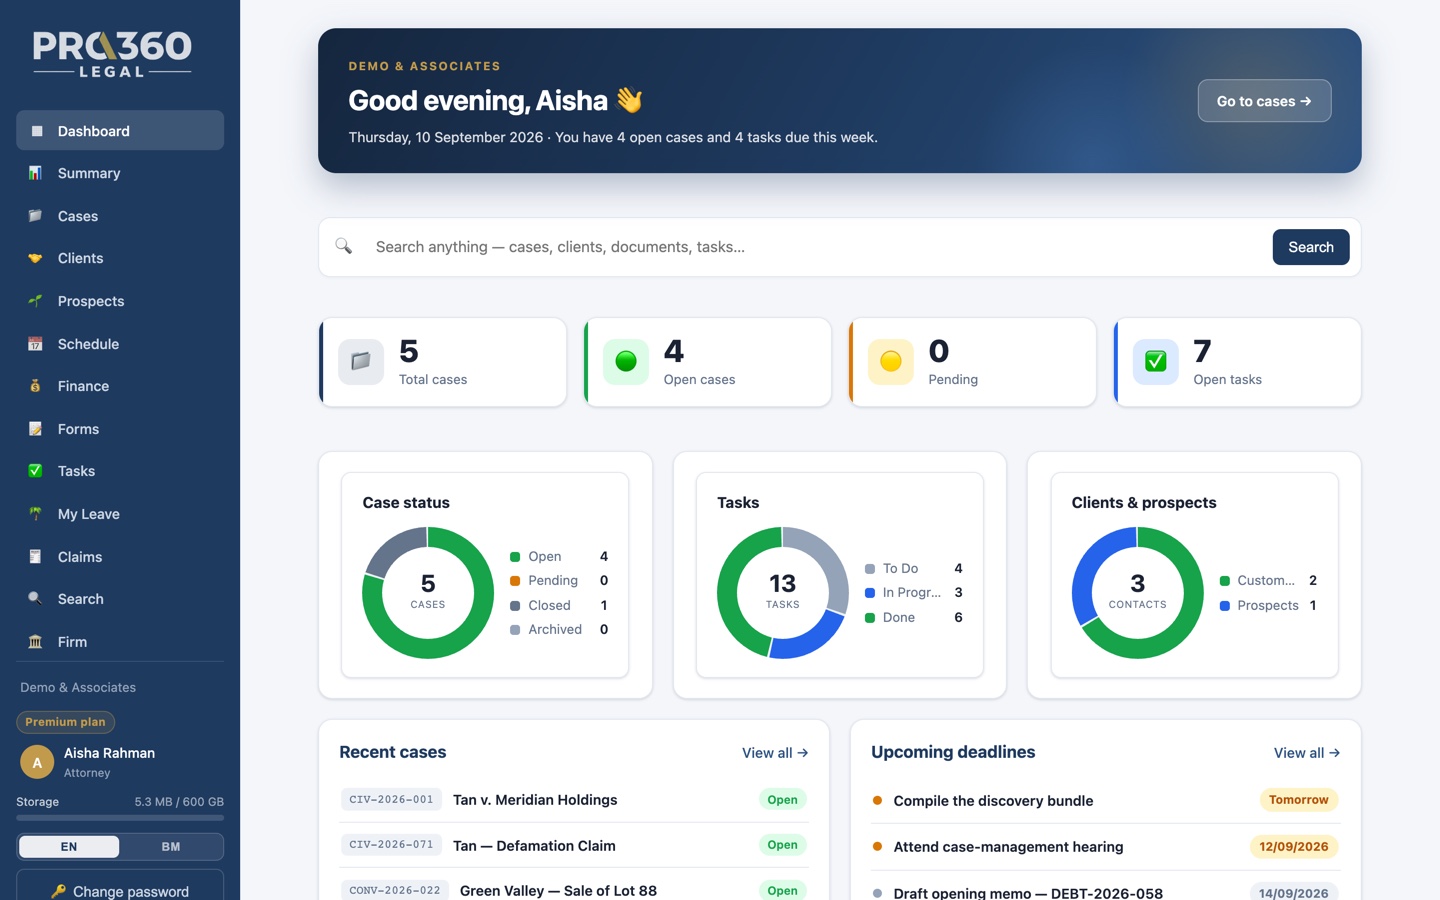Viewport: 1440px width, 900px height.
Task: Click the Go to cases button
Action: tap(1264, 101)
